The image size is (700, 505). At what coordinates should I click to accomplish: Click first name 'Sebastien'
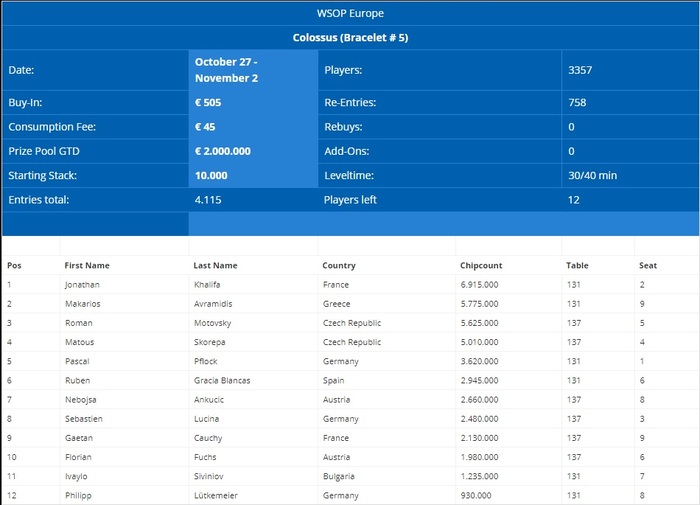(84, 419)
